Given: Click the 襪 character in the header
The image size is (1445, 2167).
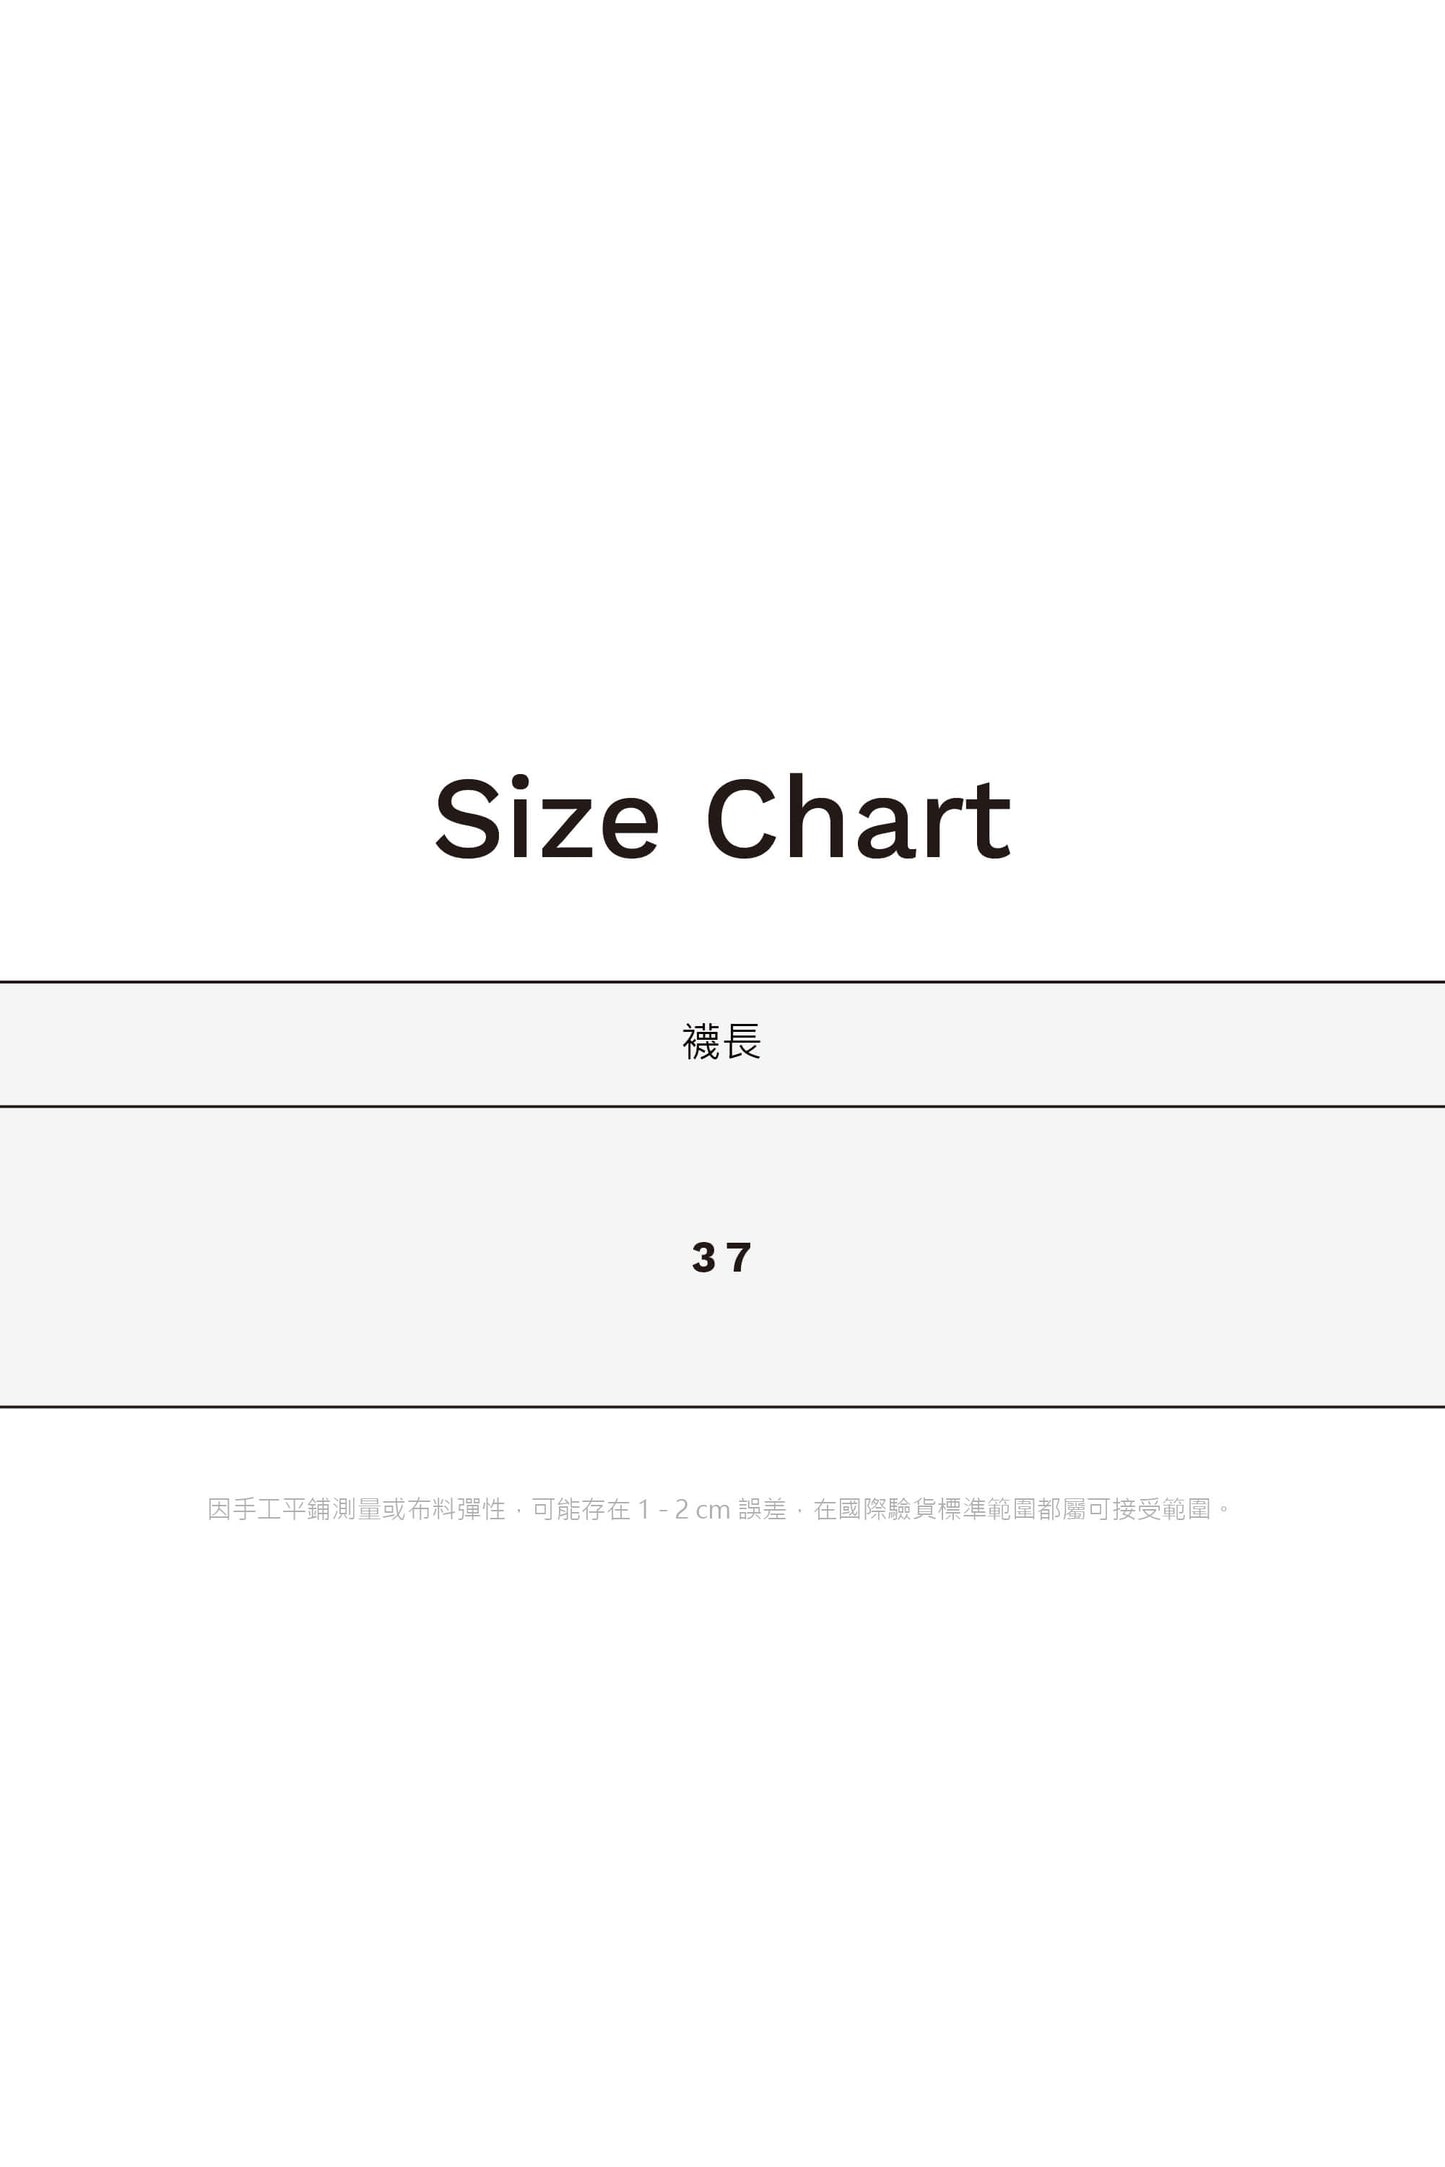Looking at the screenshot, I should pos(702,1042).
